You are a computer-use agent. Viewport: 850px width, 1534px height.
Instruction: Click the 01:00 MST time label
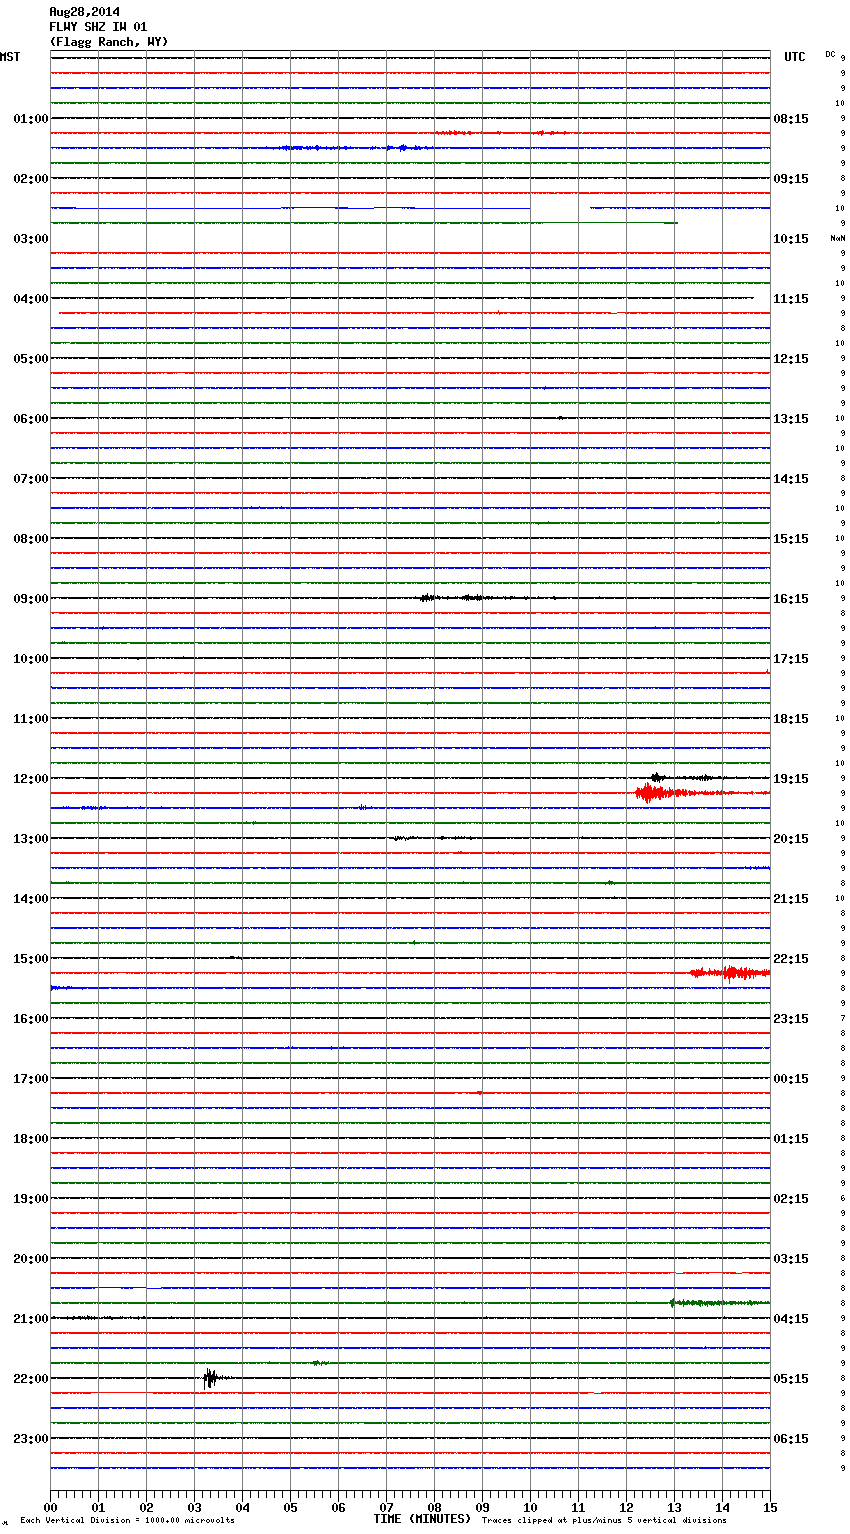pos(31,119)
